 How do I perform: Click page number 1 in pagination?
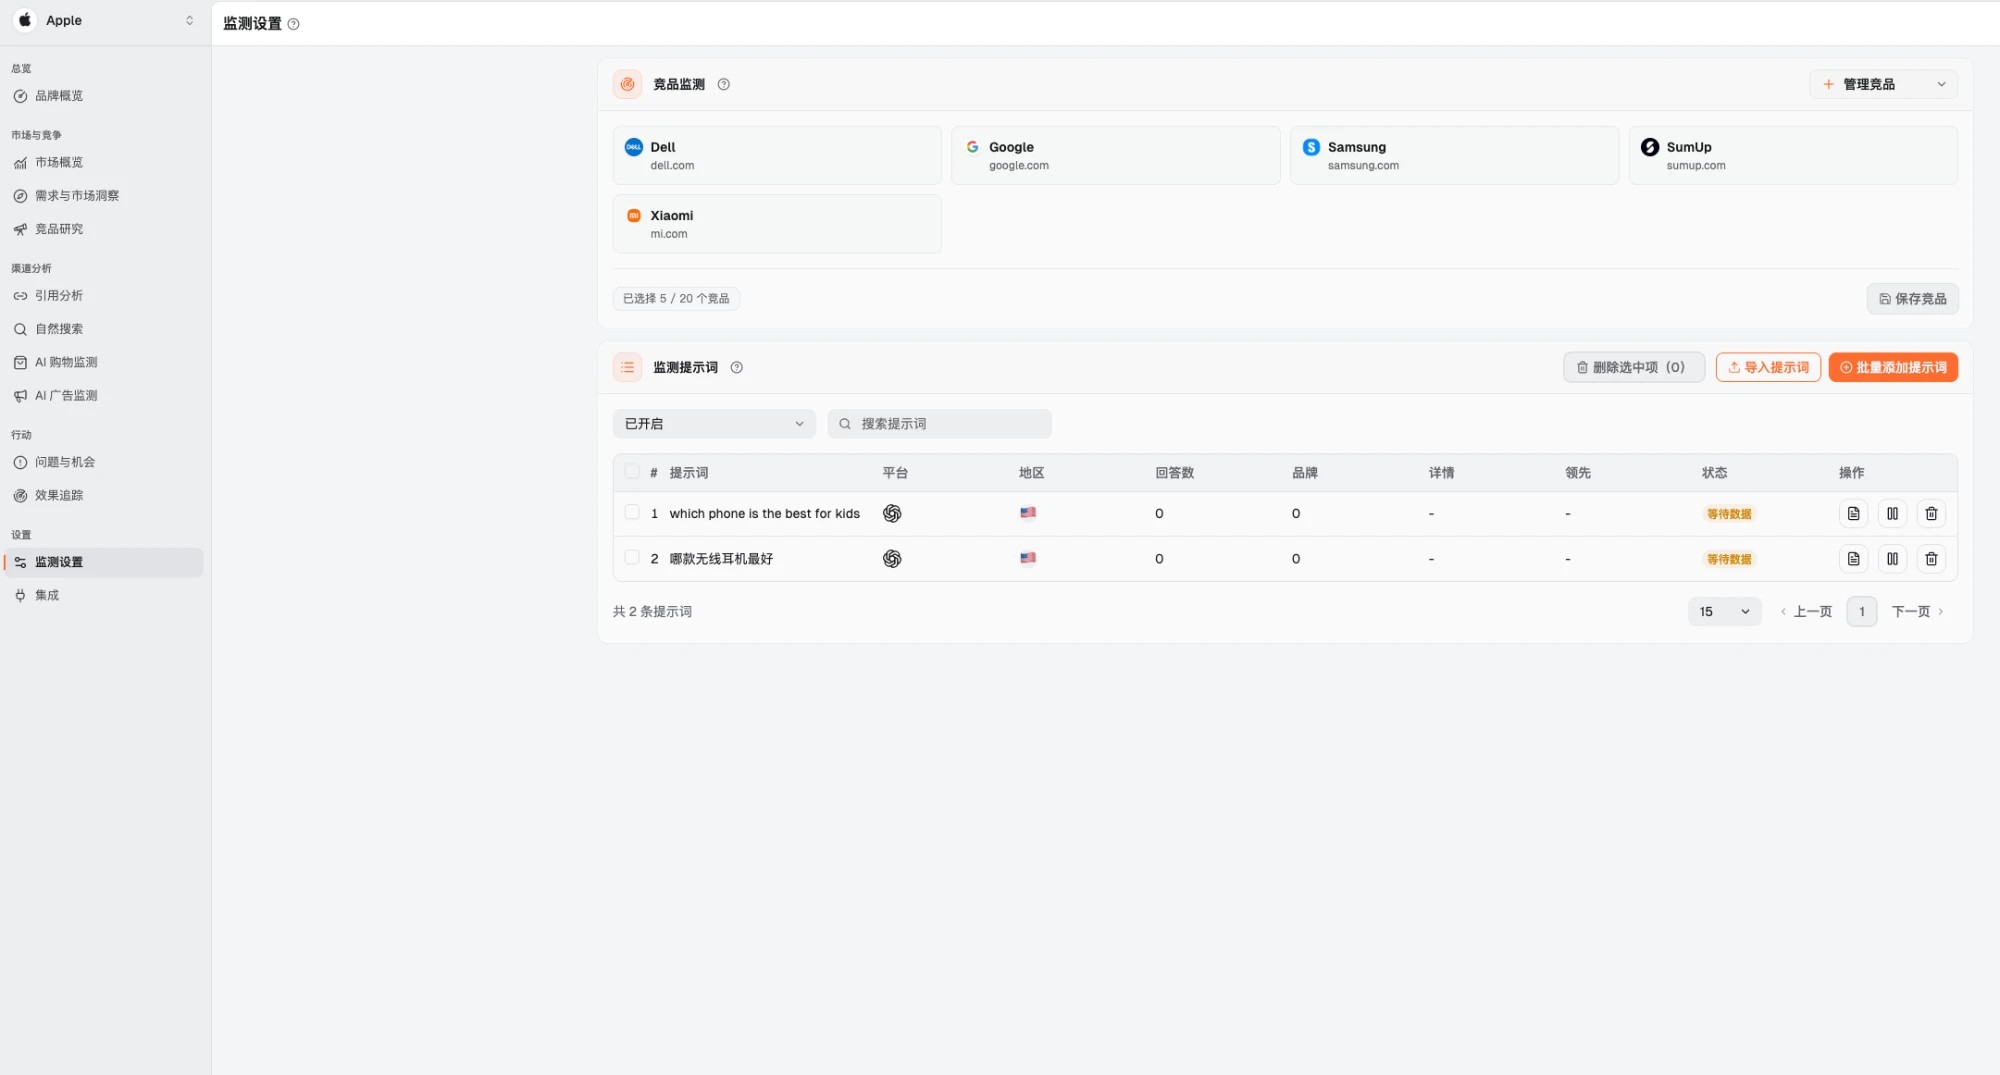click(x=1862, y=611)
